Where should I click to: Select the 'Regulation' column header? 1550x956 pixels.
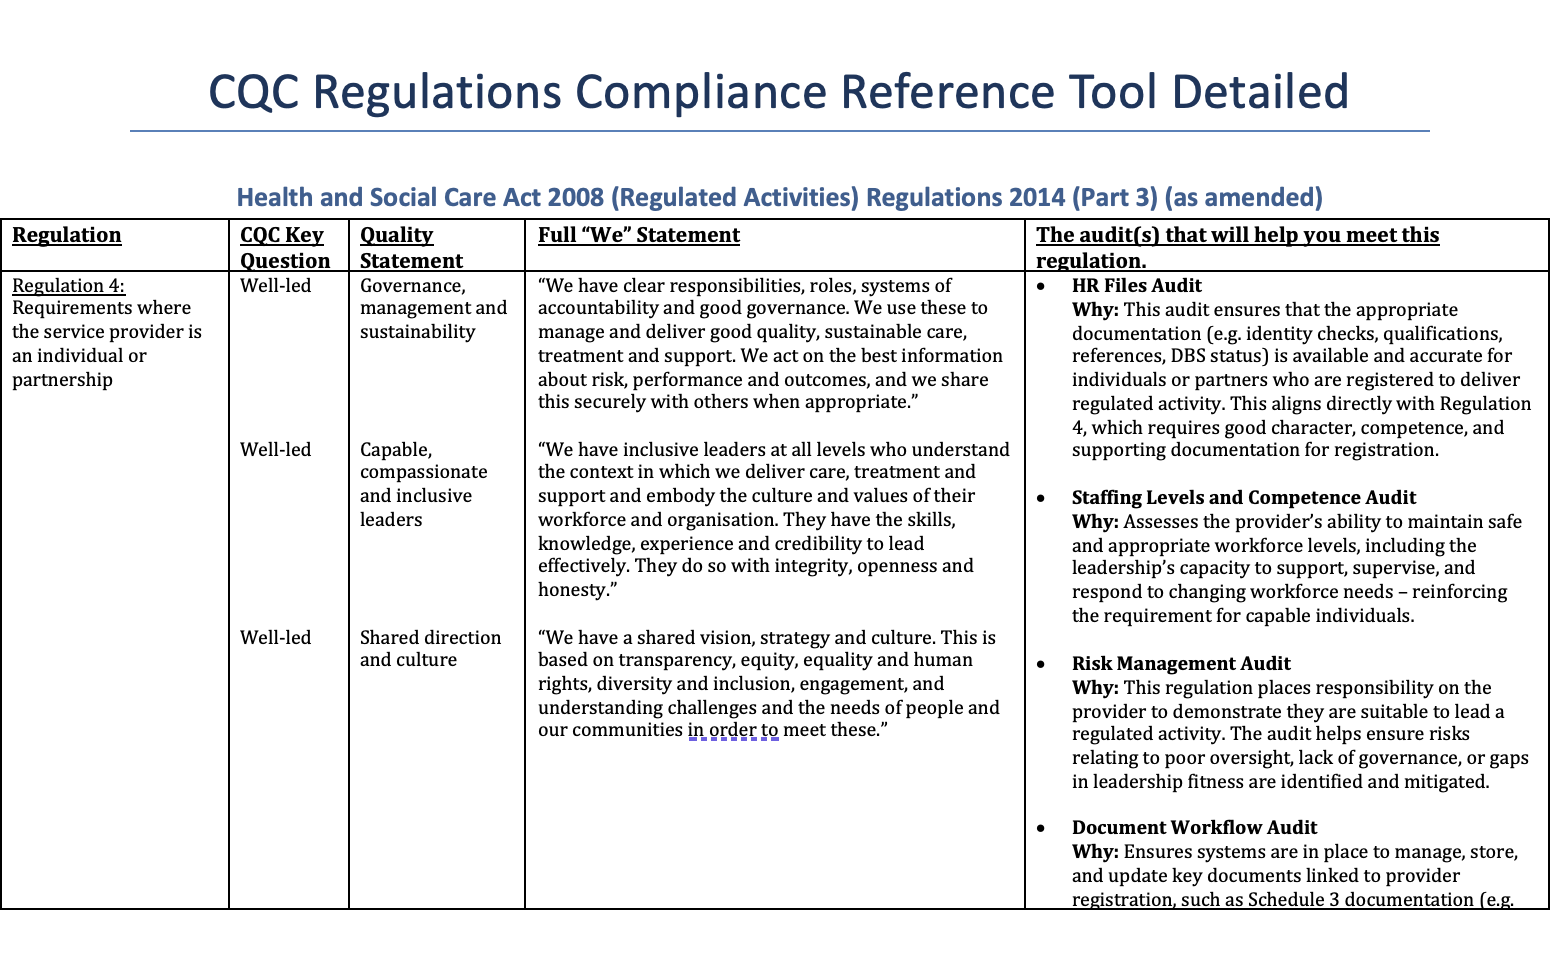66,235
